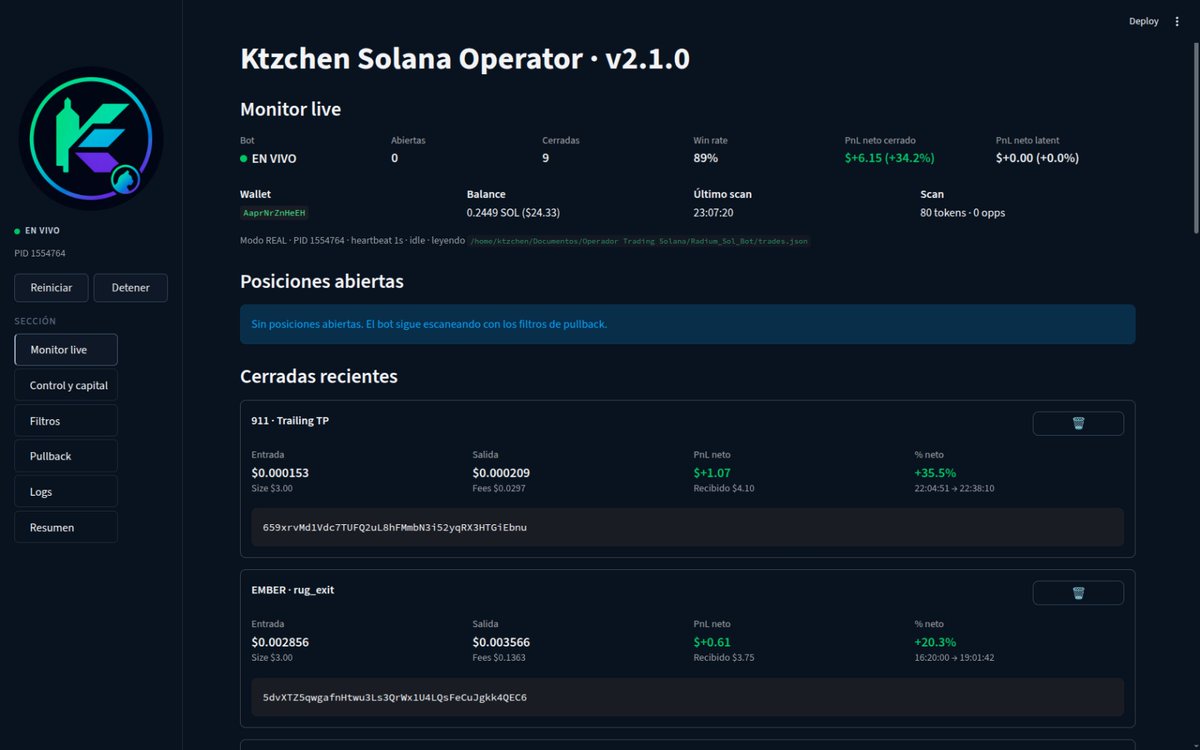The width and height of the screenshot is (1200, 750).
Task: Click the EMBER entry price $0.002856
Action: [280, 642]
